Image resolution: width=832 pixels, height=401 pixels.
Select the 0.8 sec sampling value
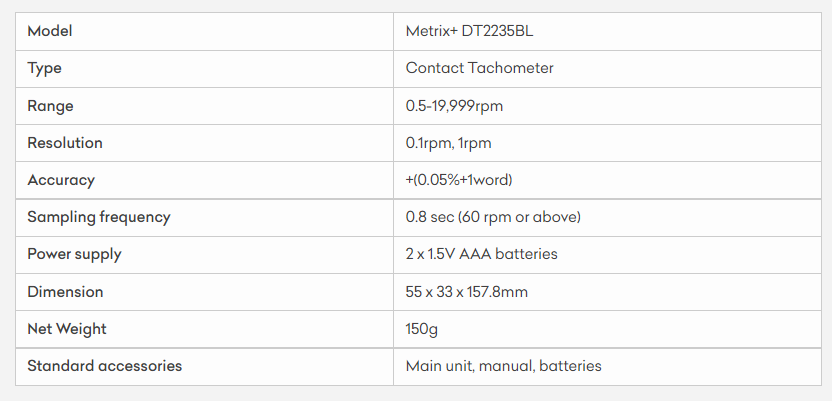click(493, 217)
